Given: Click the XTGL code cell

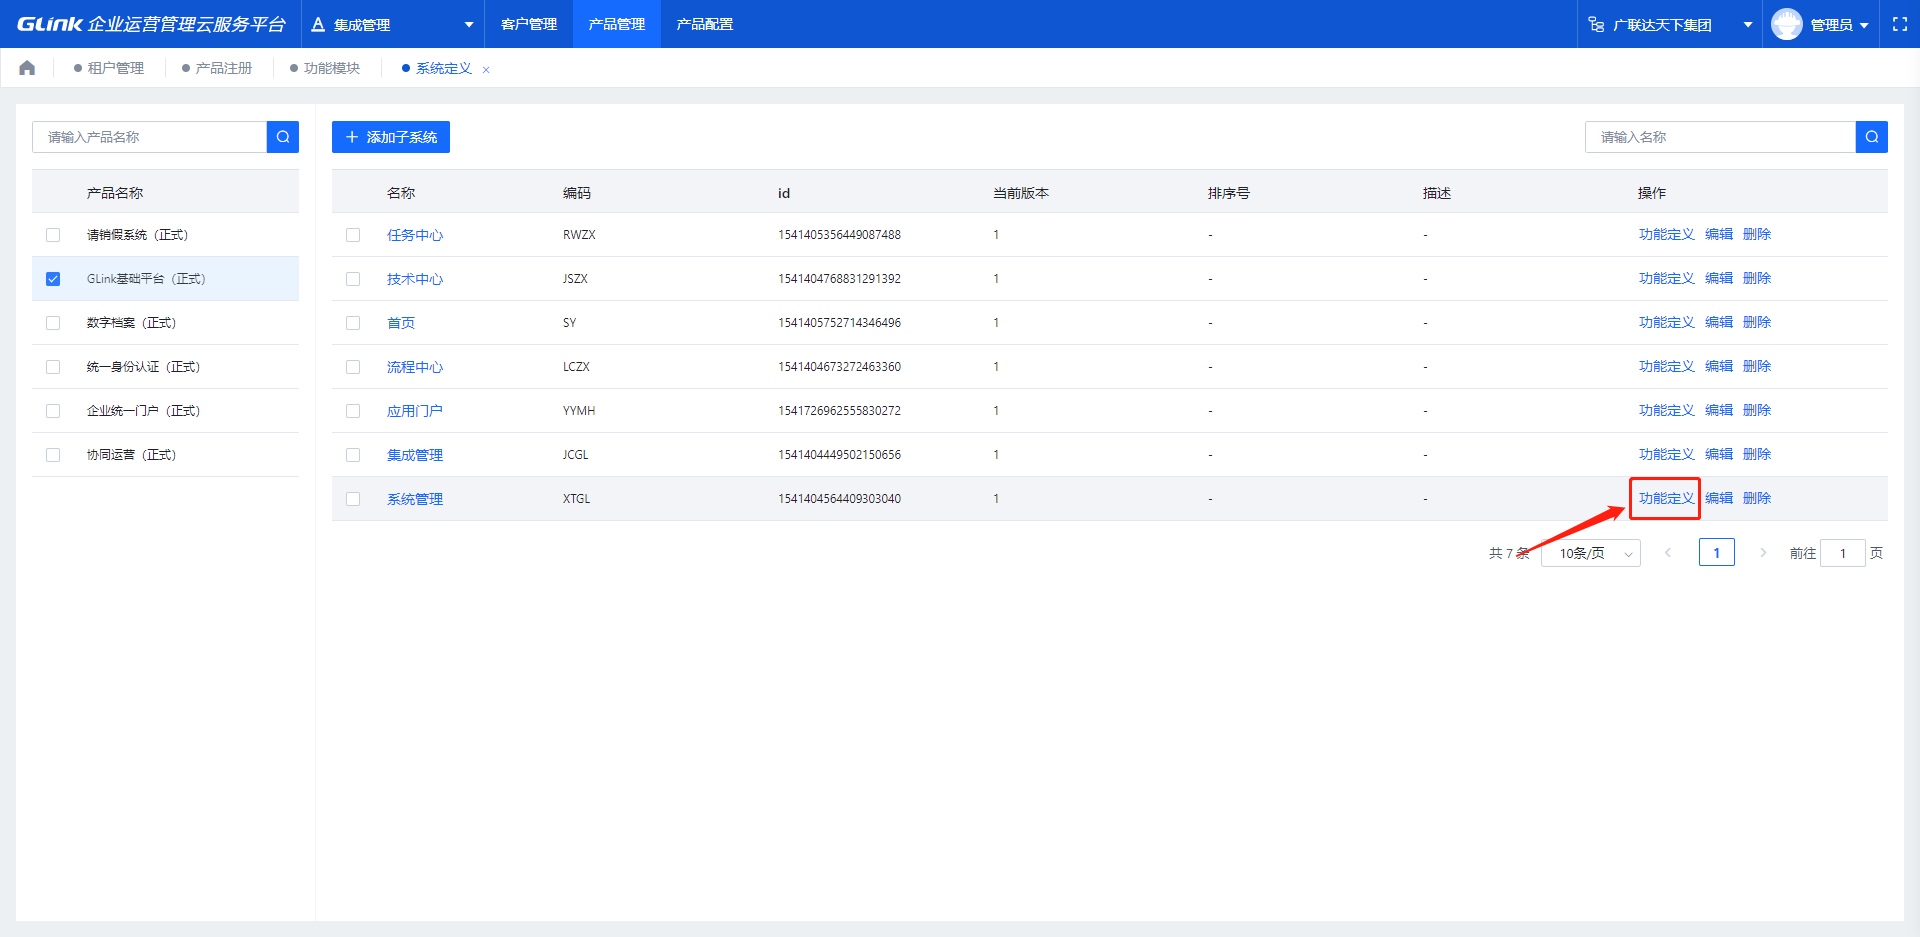Looking at the screenshot, I should [x=577, y=499].
